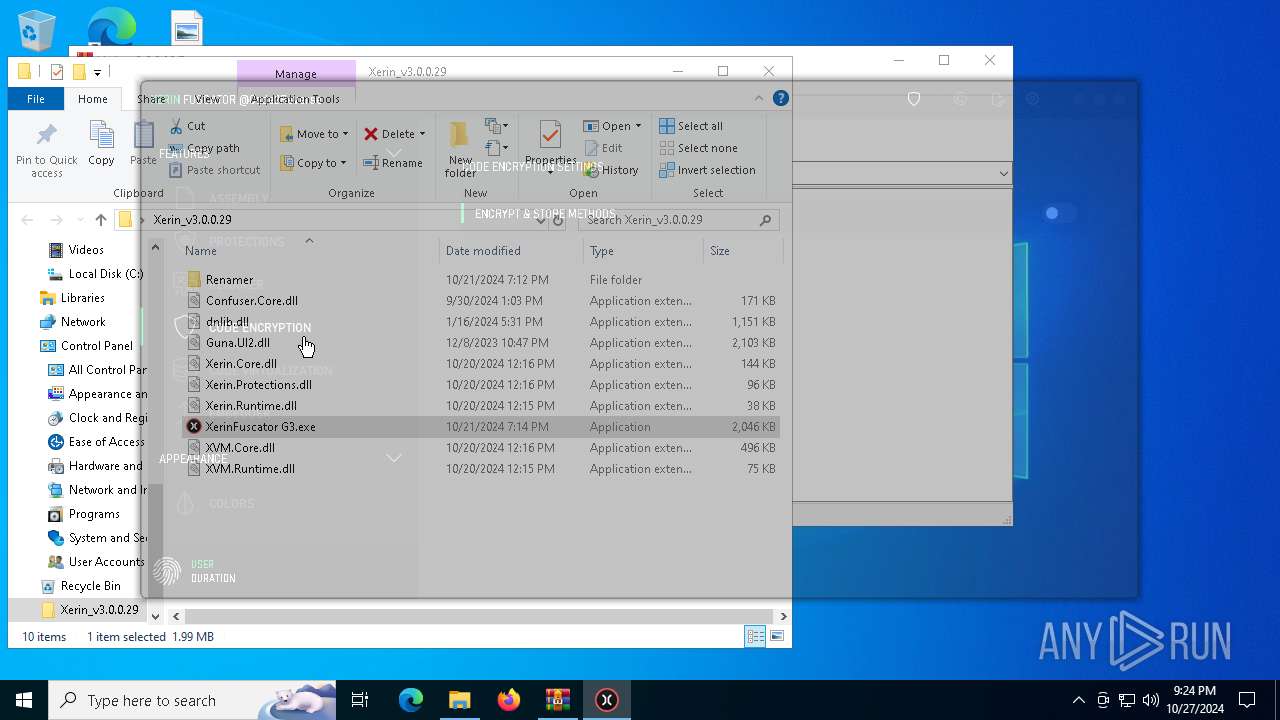
Task: Click the red Delete icon
Action: pyautogui.click(x=371, y=134)
